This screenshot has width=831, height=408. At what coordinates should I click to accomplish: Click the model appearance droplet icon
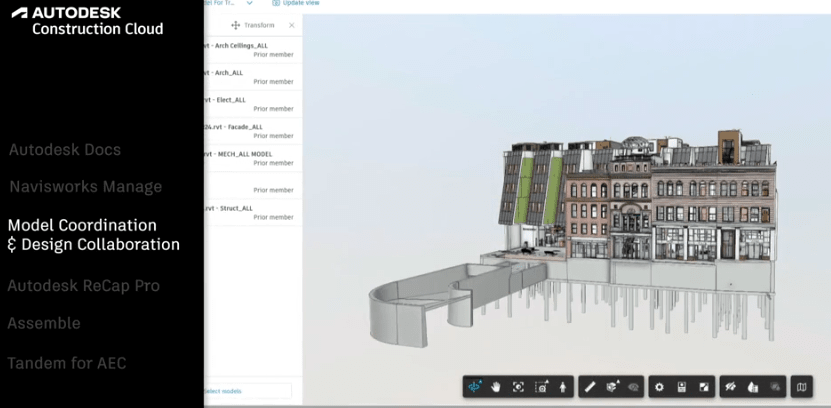point(753,387)
